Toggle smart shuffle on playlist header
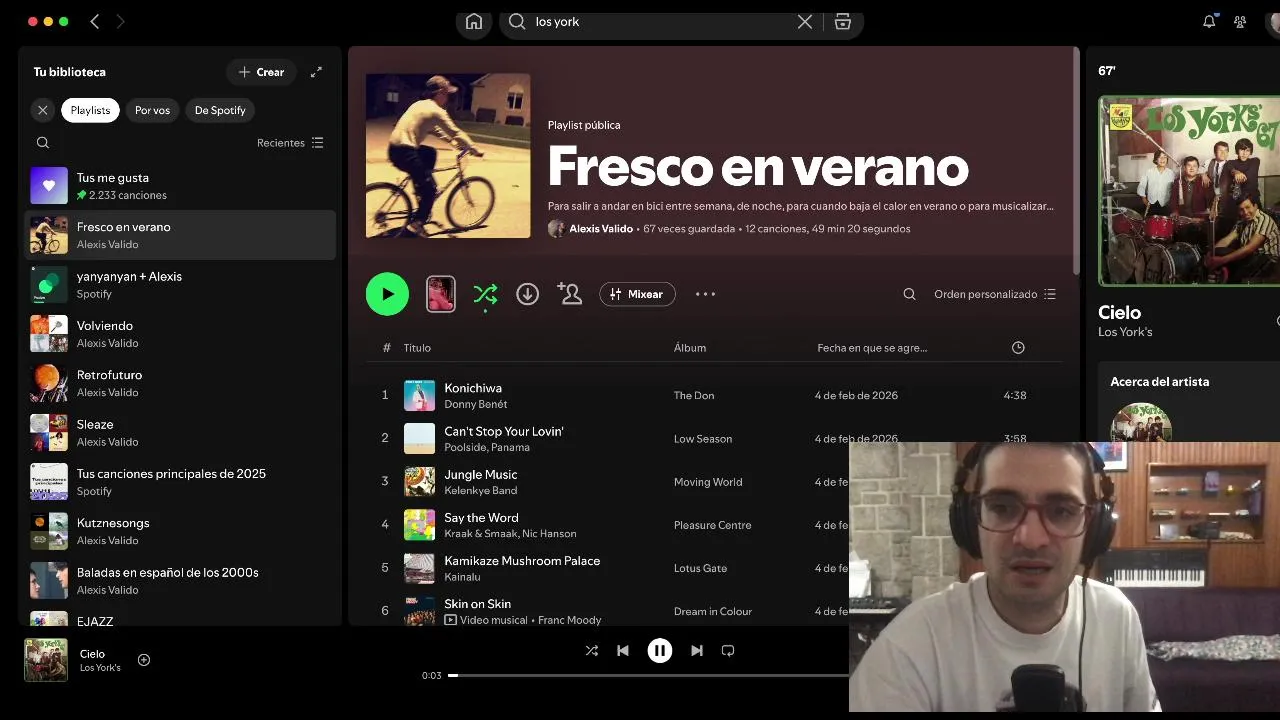 tap(485, 294)
